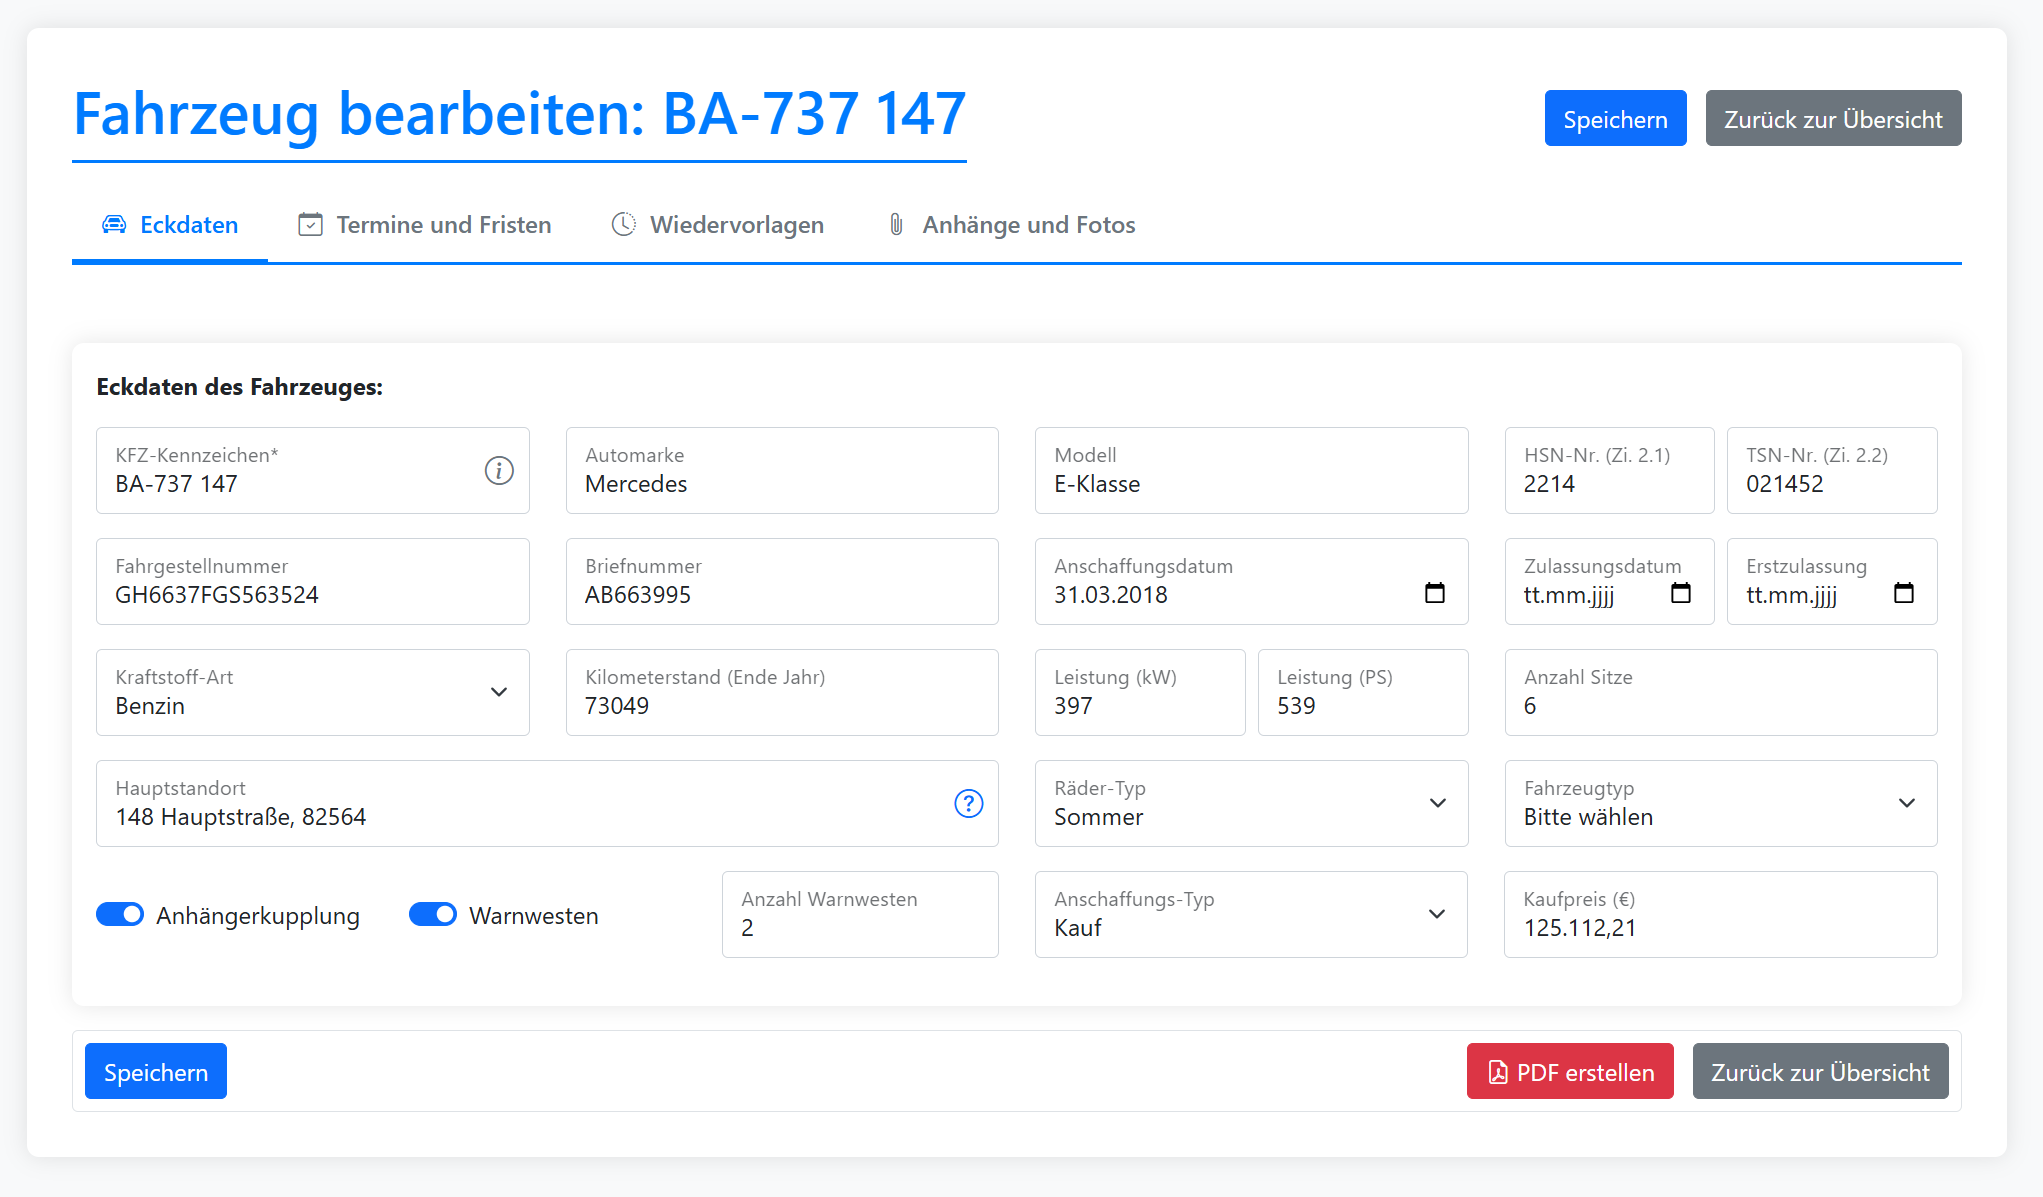
Task: Click the info icon next to KFZ-Kennzeichen
Action: (x=499, y=471)
